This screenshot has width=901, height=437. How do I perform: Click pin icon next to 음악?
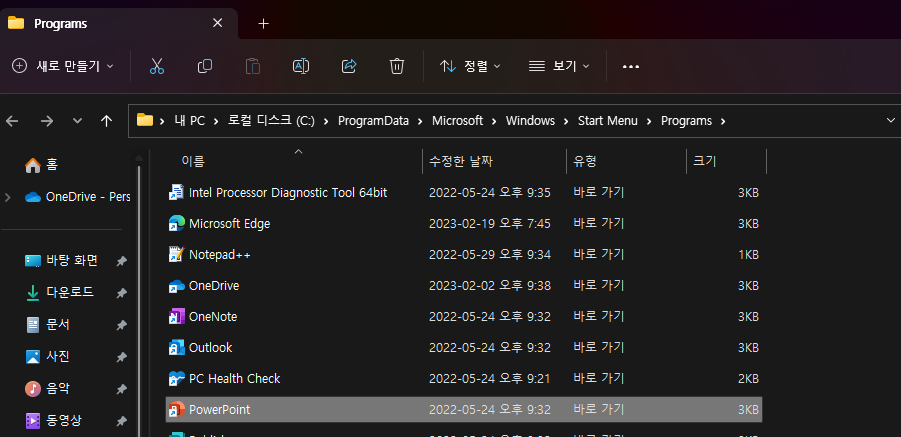pos(121,389)
